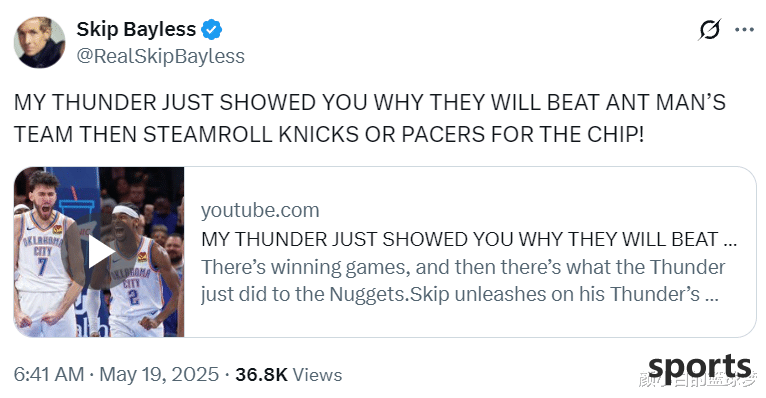Screen dimensions: 766x398
Task: Click the May 19, 2025 date
Action: (159, 375)
